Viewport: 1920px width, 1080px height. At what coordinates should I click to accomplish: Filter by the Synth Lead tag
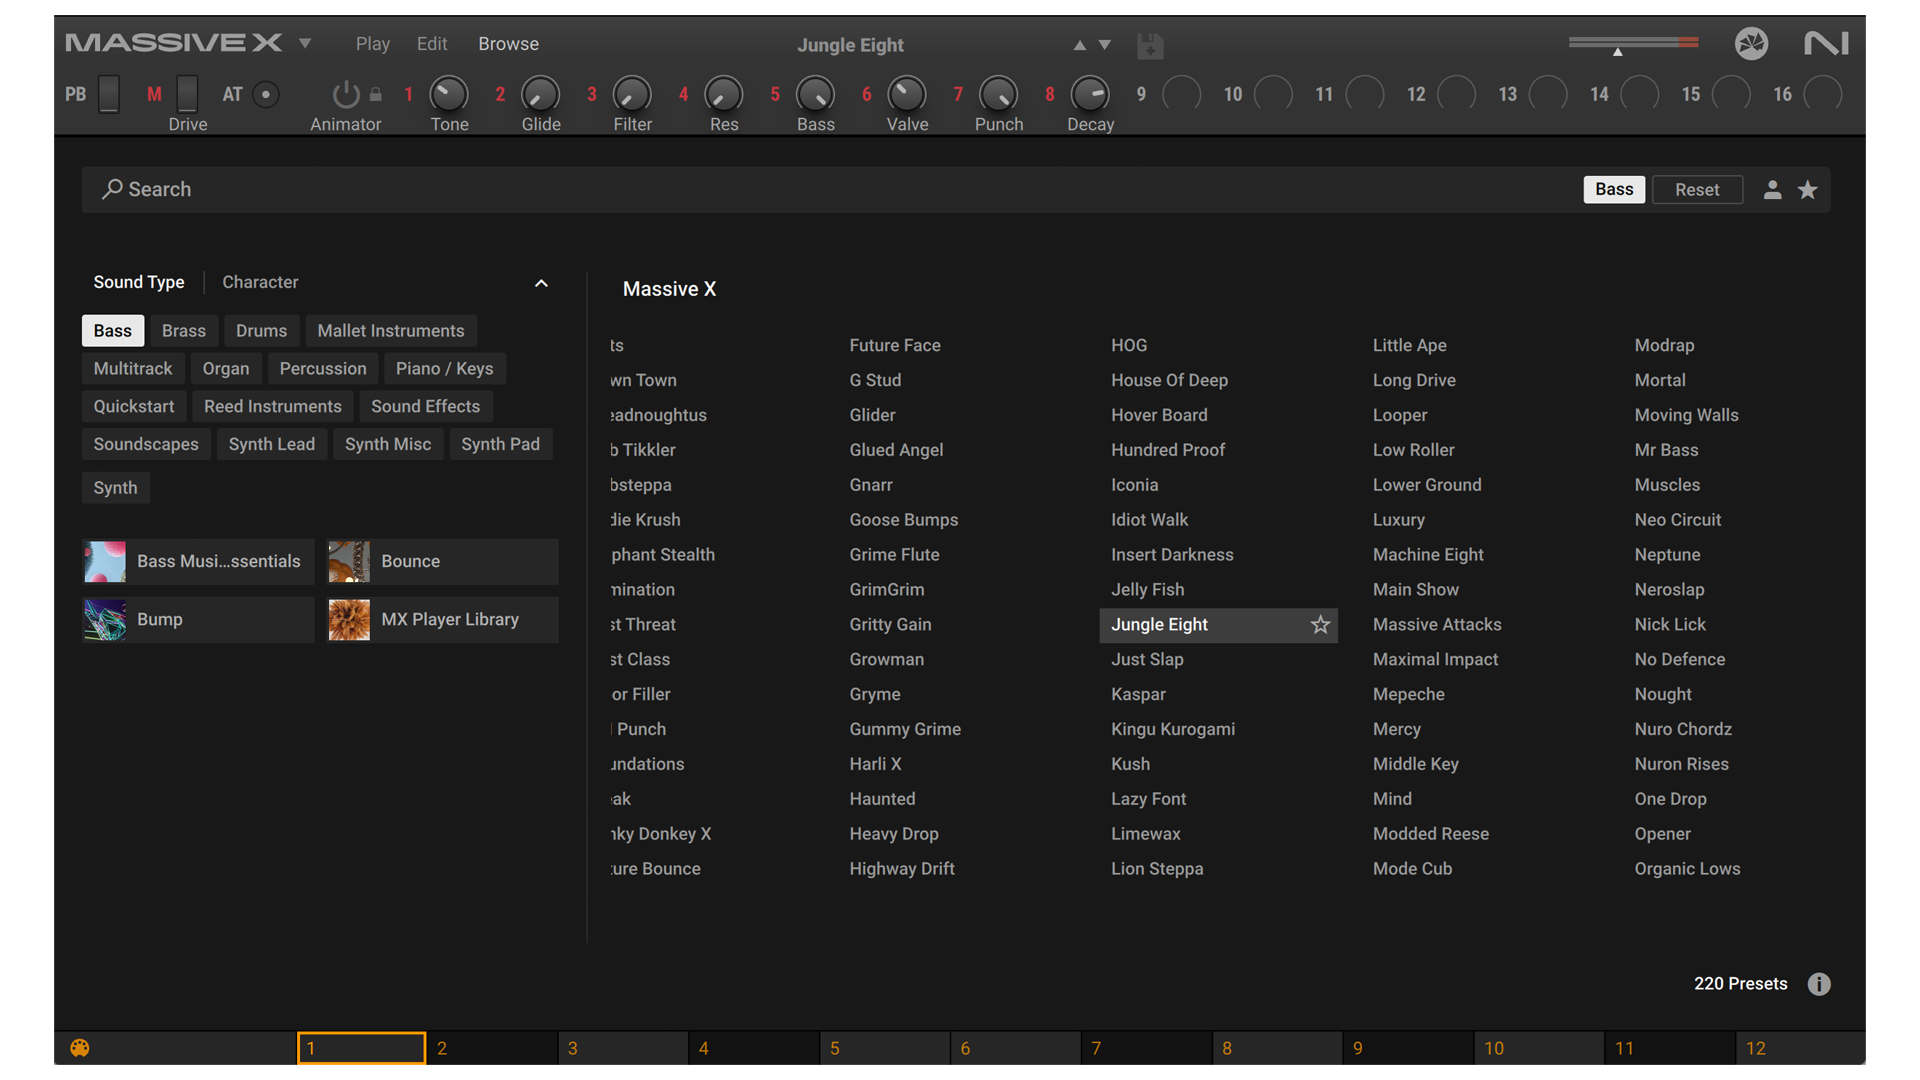pyautogui.click(x=272, y=444)
